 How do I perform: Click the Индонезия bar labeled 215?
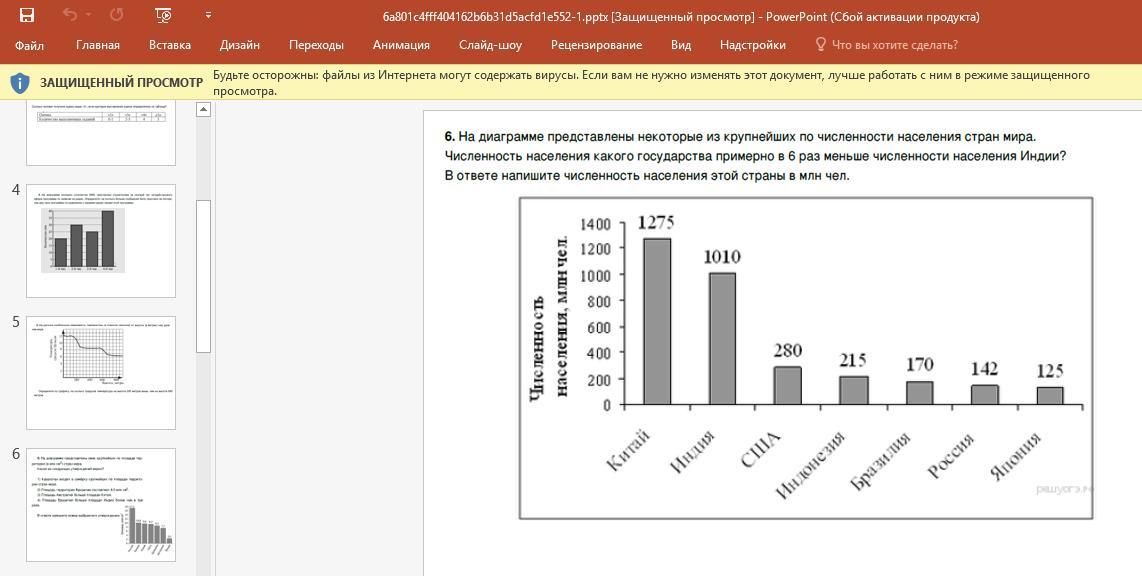(854, 390)
